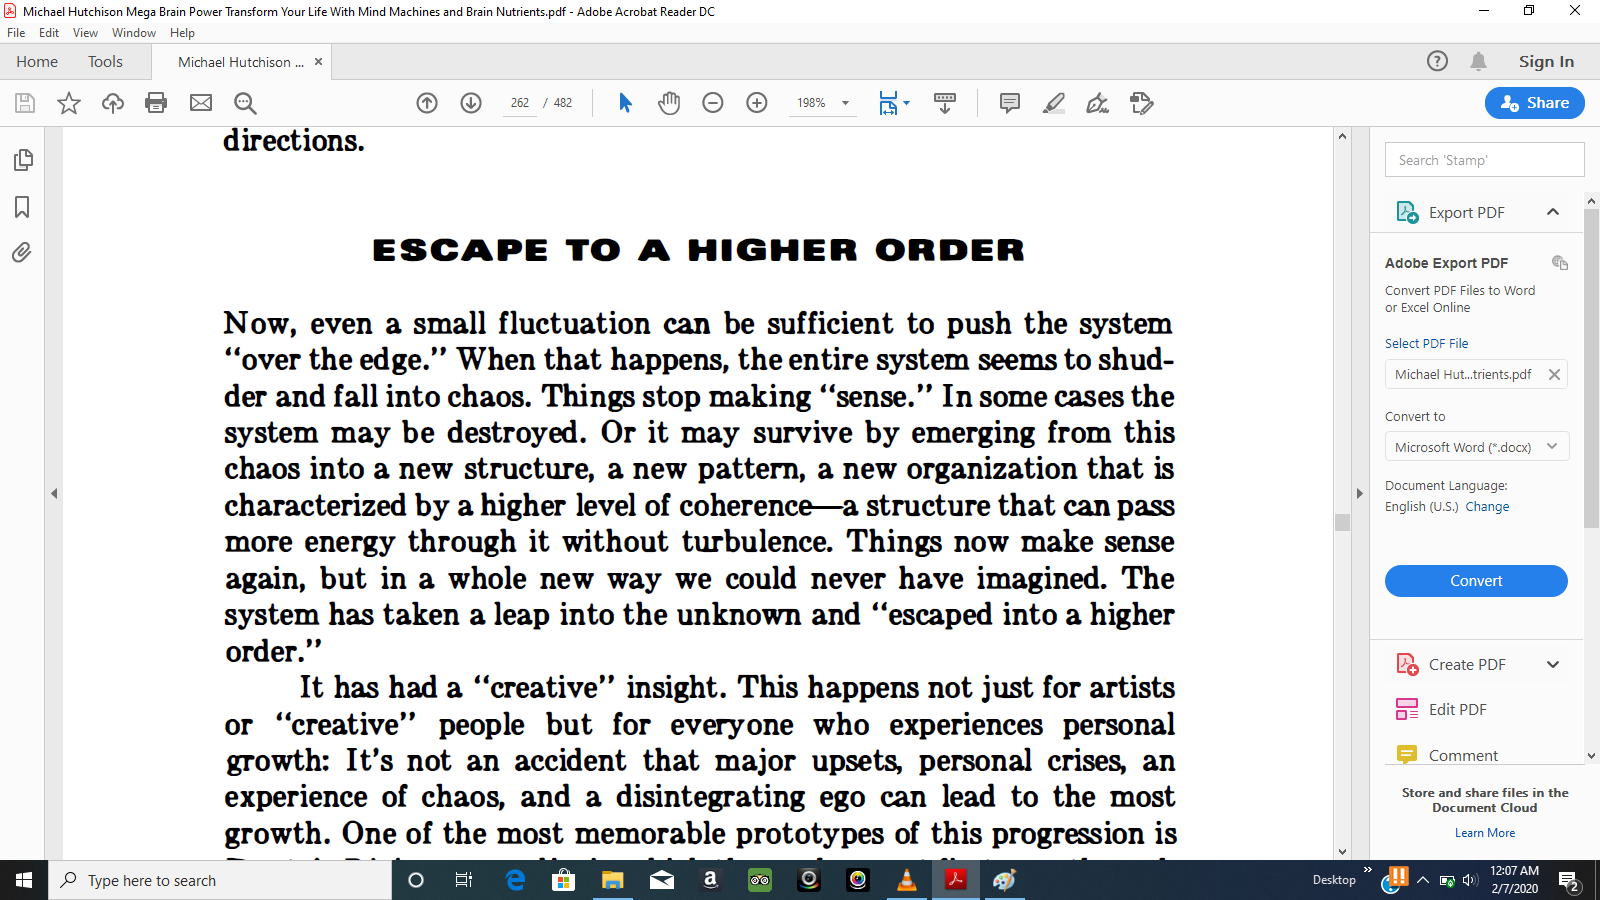
Task: Go to previous page arrow
Action: 427,103
